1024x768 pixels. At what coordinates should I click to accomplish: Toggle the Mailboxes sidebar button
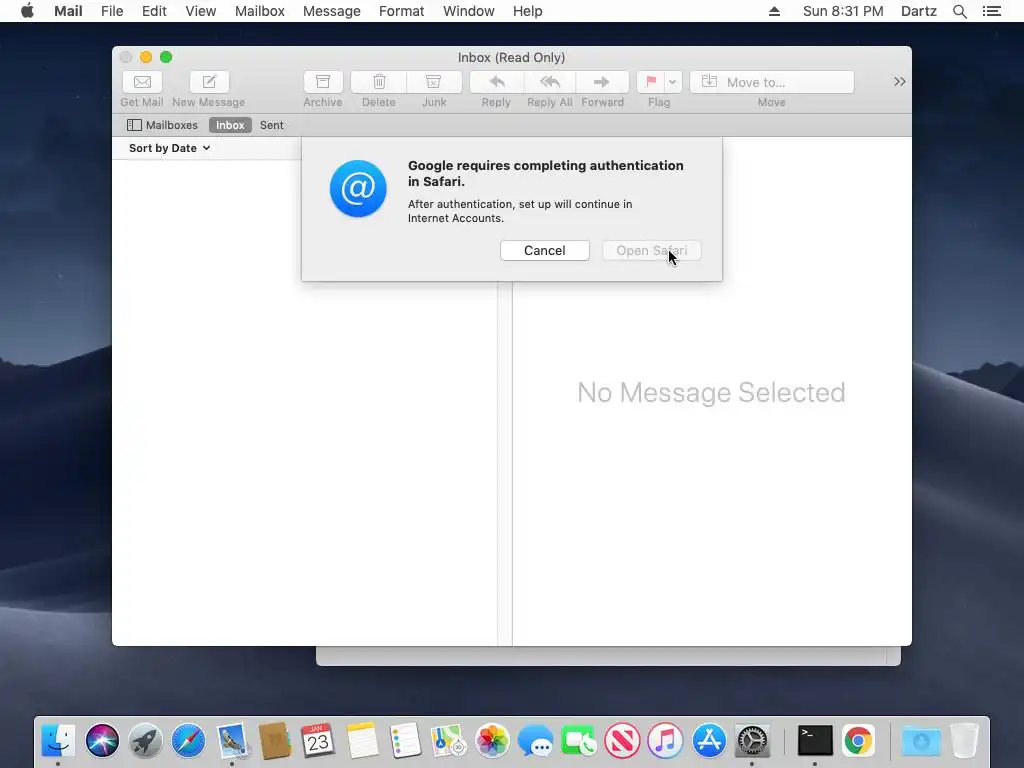tap(163, 125)
